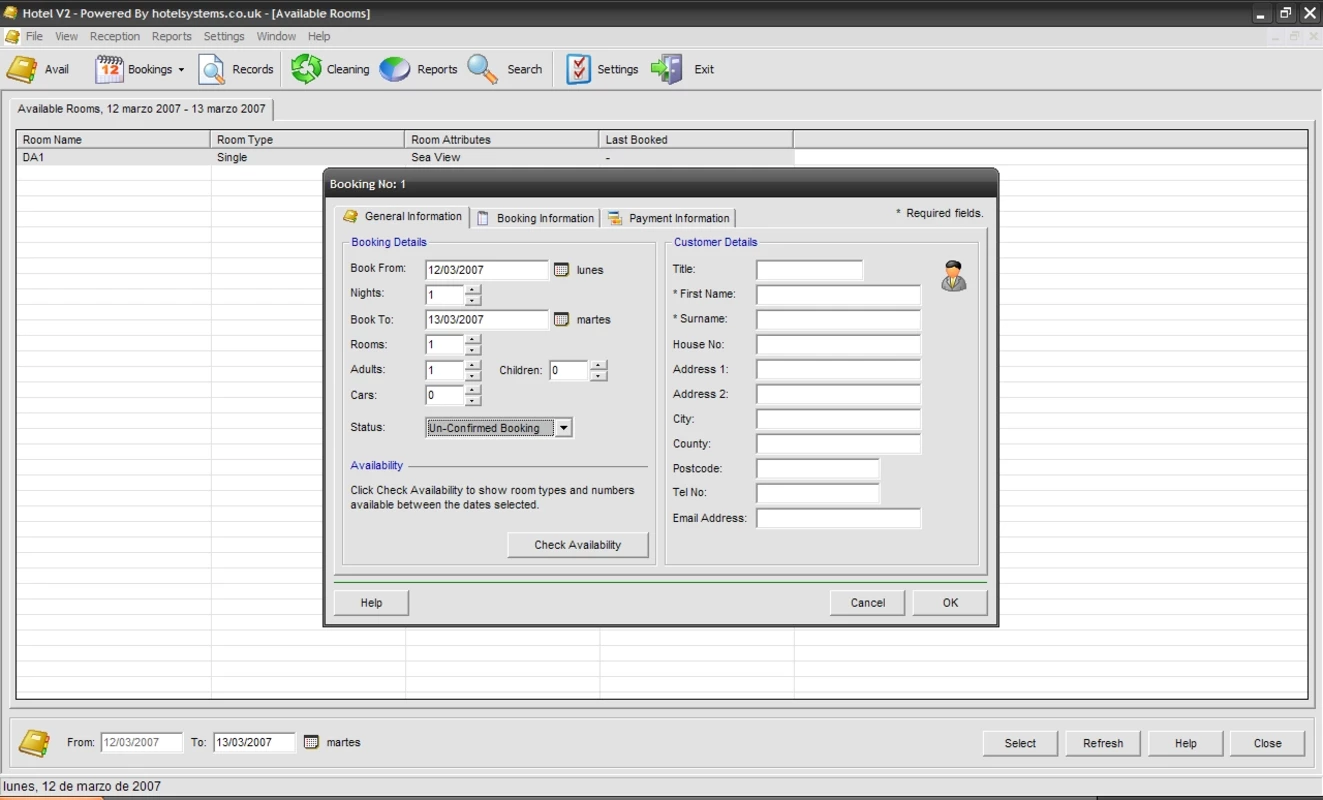Open the Records magnifier icon

point(212,69)
